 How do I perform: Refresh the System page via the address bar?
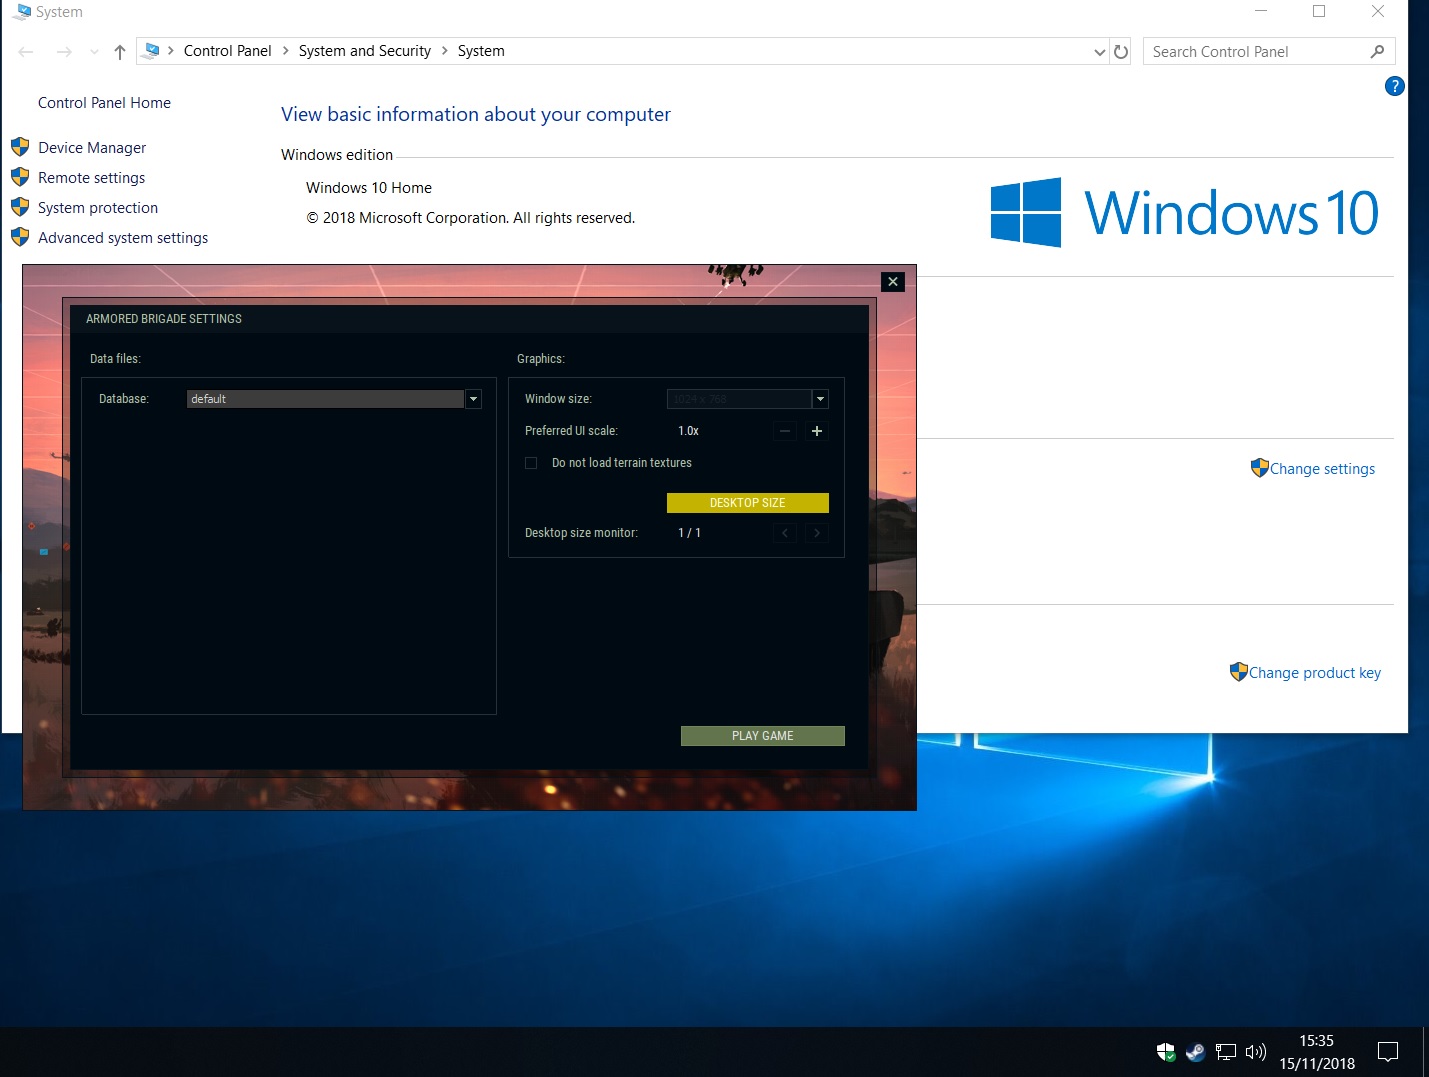[x=1121, y=52]
